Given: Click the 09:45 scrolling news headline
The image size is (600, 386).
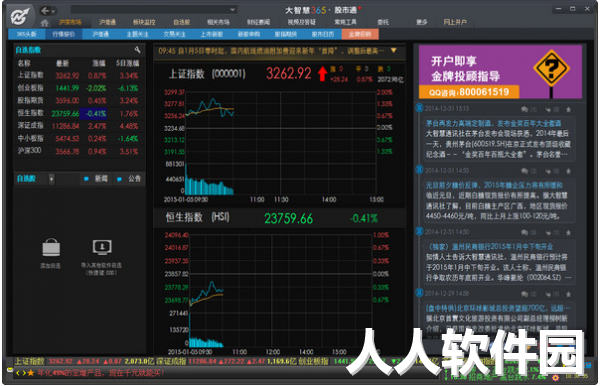Looking at the screenshot, I should click(271, 51).
